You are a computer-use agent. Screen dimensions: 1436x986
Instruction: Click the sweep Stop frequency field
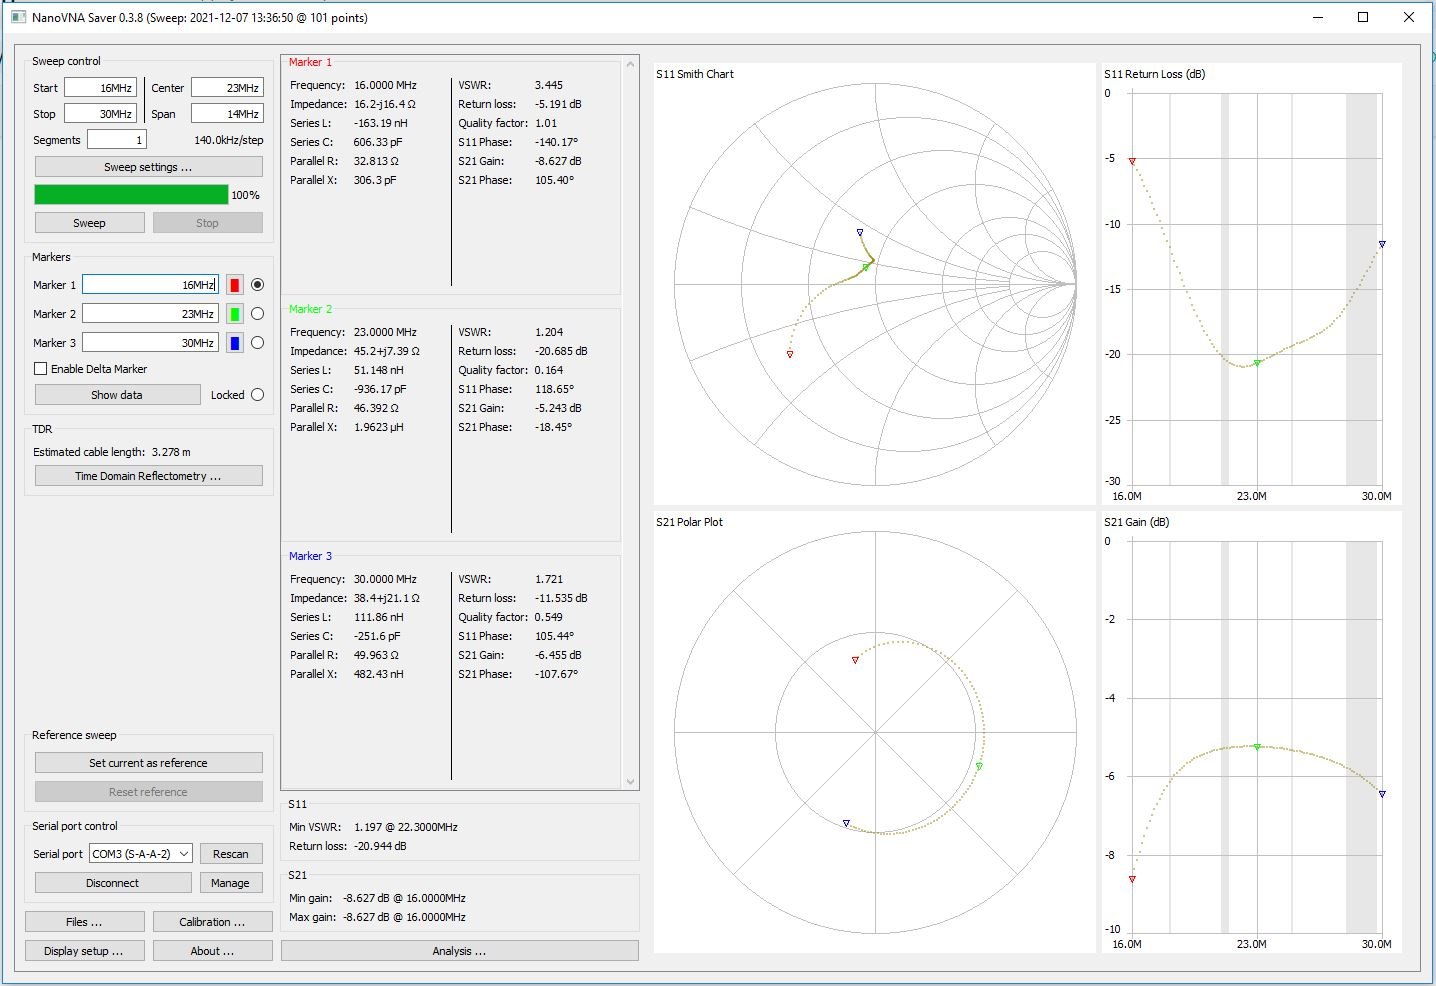[101, 114]
